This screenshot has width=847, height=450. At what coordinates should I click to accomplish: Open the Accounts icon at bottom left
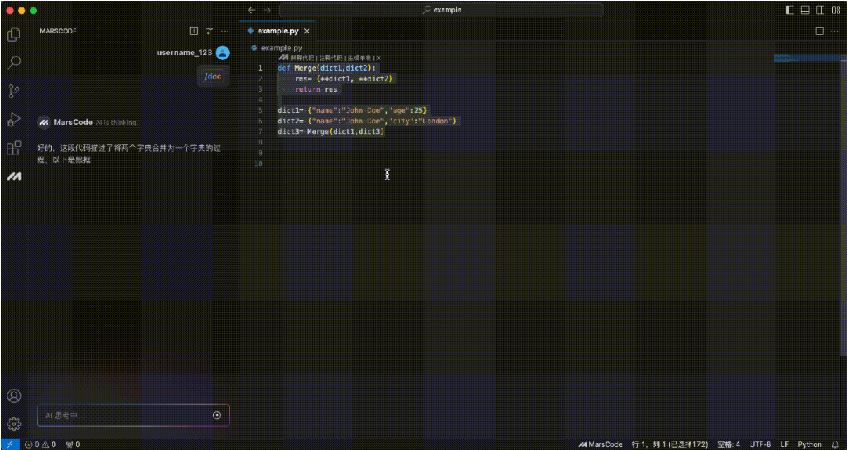(14, 396)
